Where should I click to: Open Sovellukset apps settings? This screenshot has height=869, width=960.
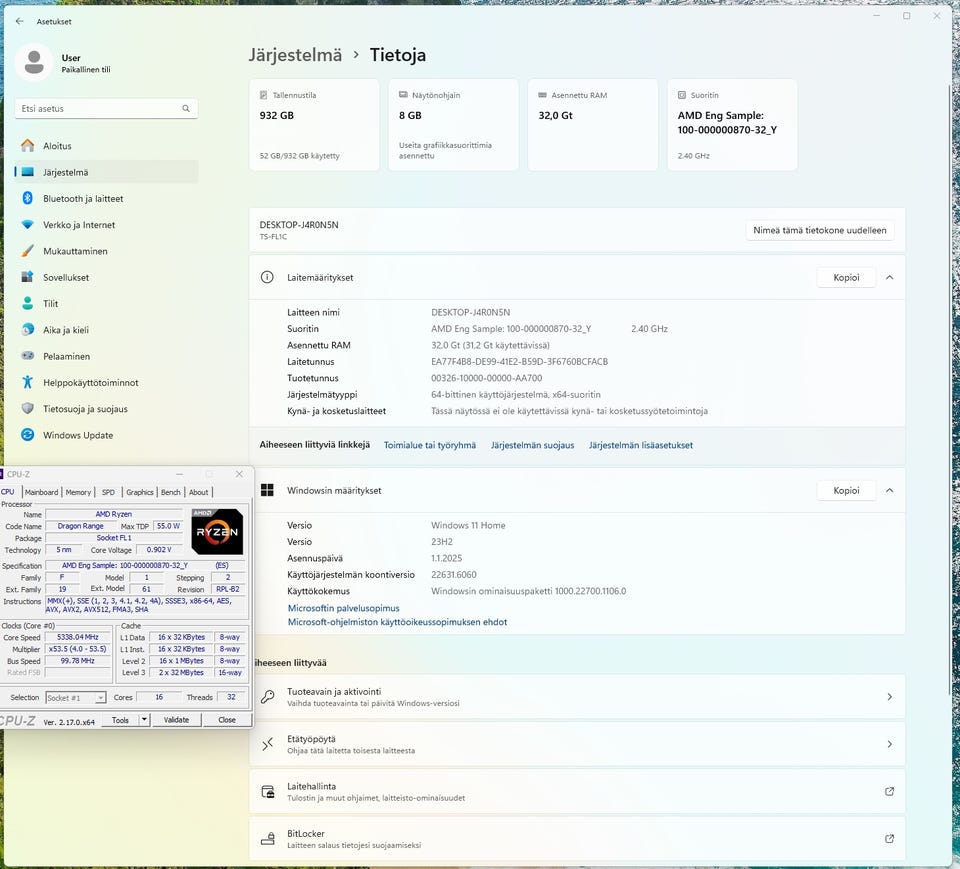click(106, 277)
